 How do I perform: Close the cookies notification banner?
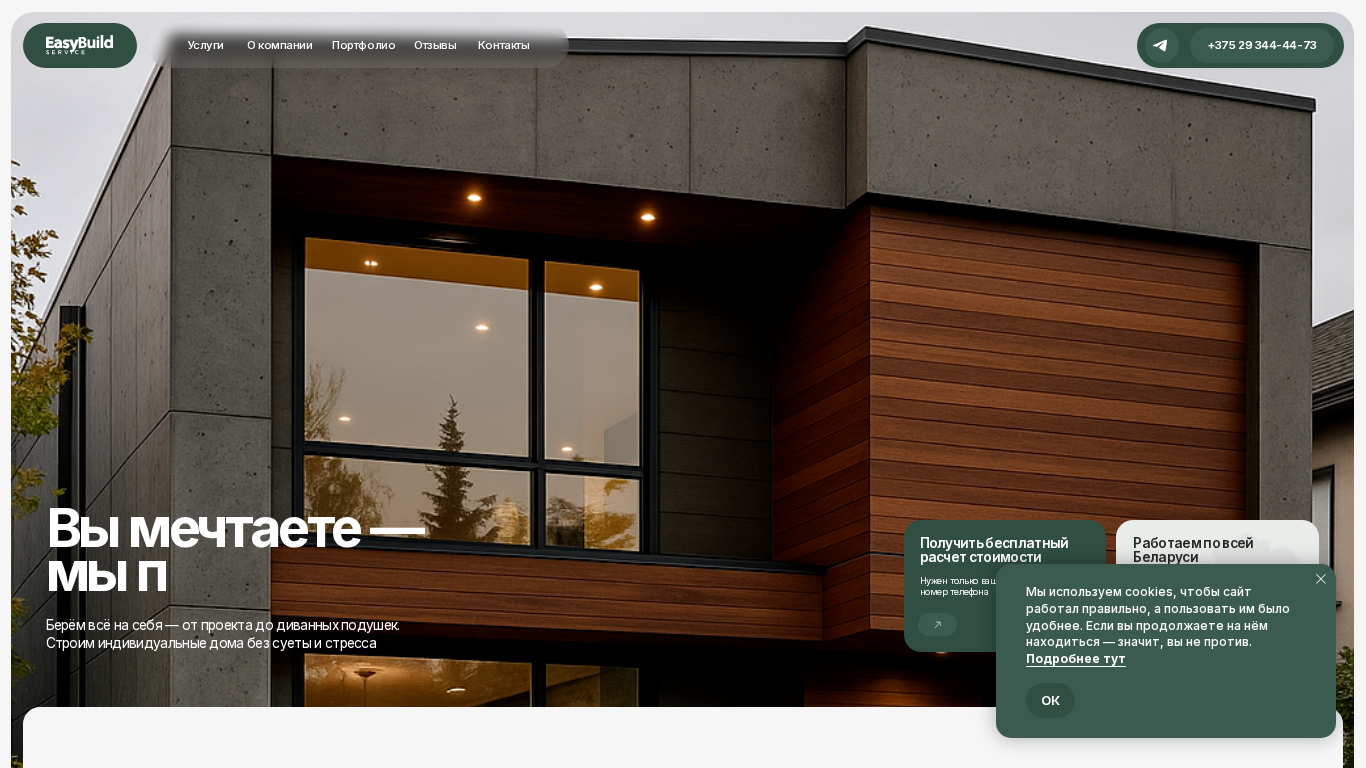(1320, 579)
